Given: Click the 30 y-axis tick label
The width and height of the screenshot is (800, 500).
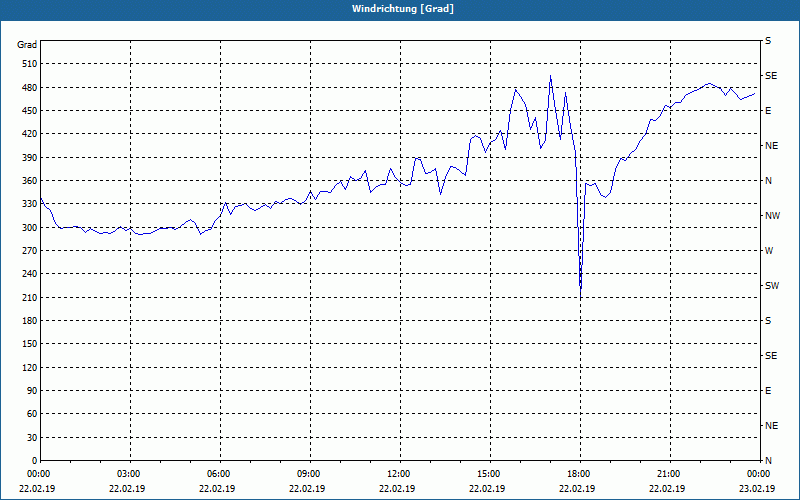Looking at the screenshot, I should coord(32,437).
